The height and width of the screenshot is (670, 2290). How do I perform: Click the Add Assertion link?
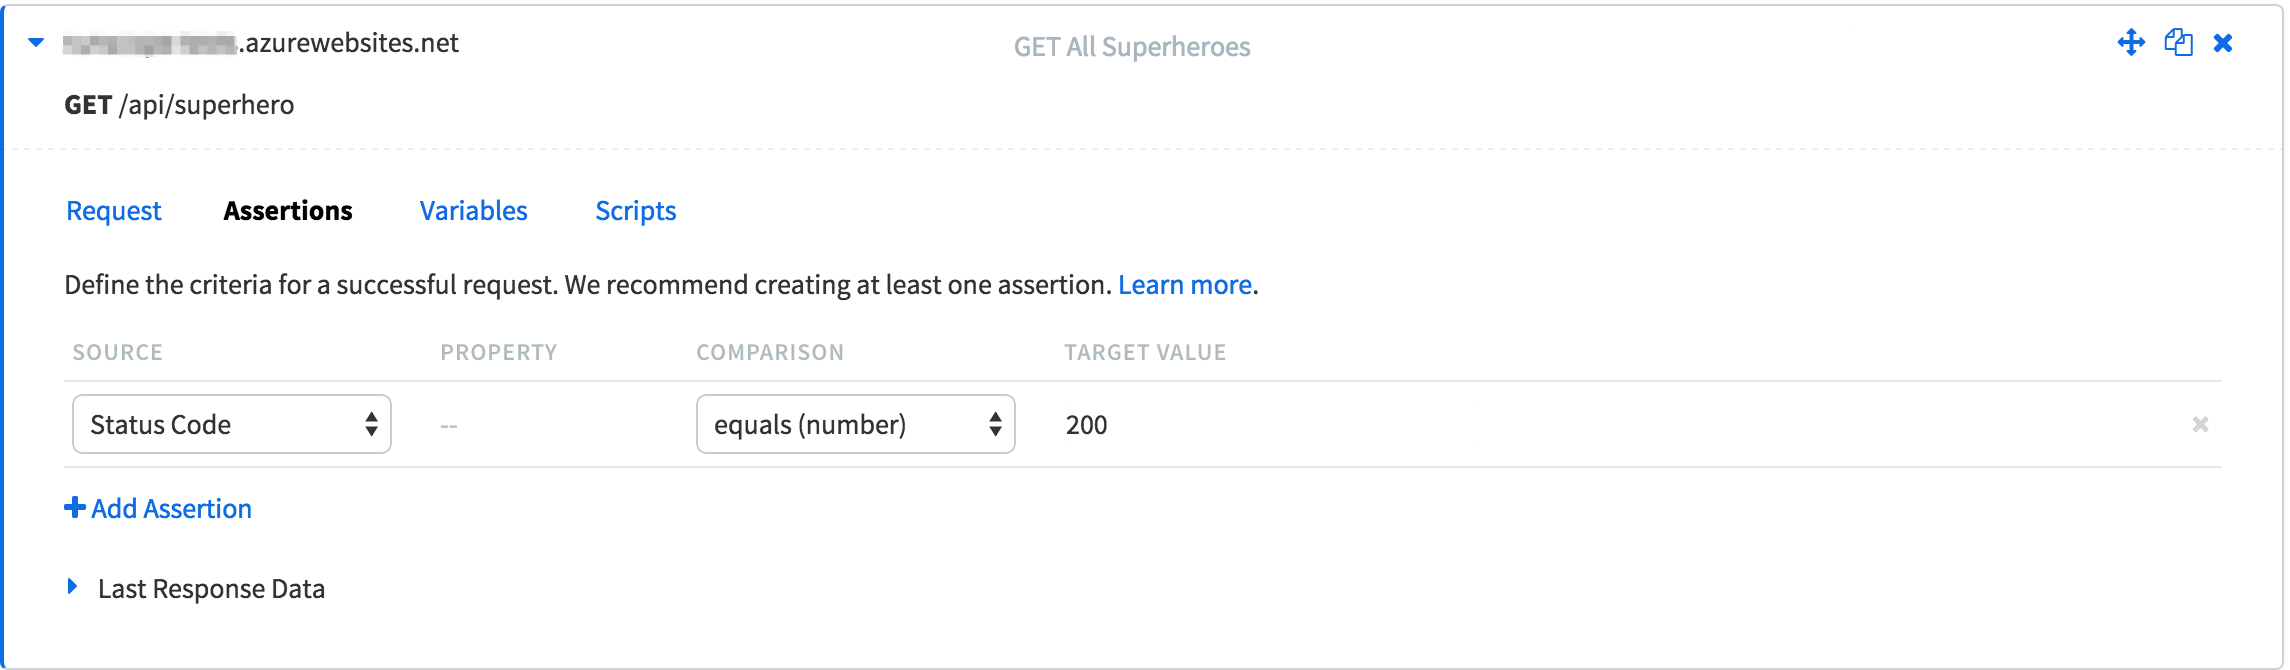point(171,509)
